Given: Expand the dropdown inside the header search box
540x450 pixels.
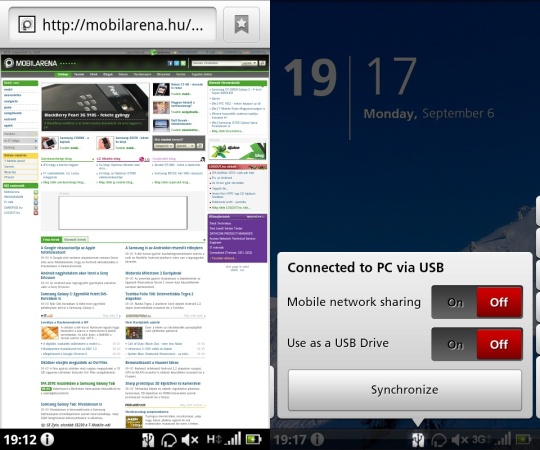Looking at the screenshot, I should 249,63.
